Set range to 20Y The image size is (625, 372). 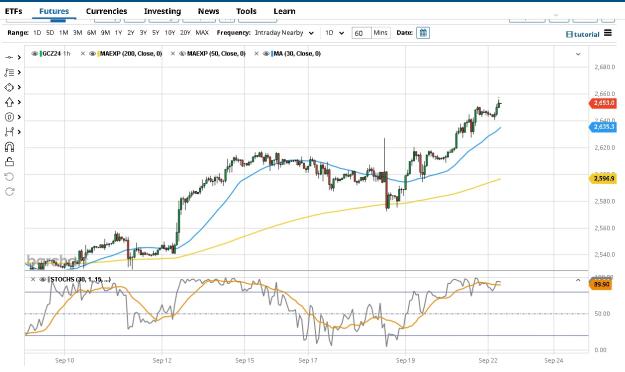click(185, 33)
